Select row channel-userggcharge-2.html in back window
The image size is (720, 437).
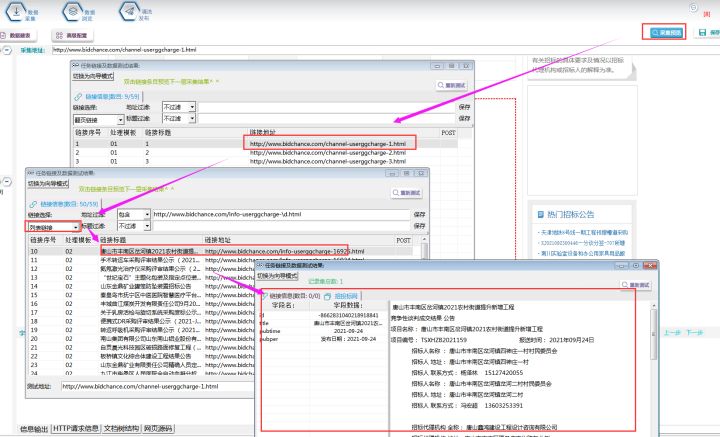coord(265,152)
